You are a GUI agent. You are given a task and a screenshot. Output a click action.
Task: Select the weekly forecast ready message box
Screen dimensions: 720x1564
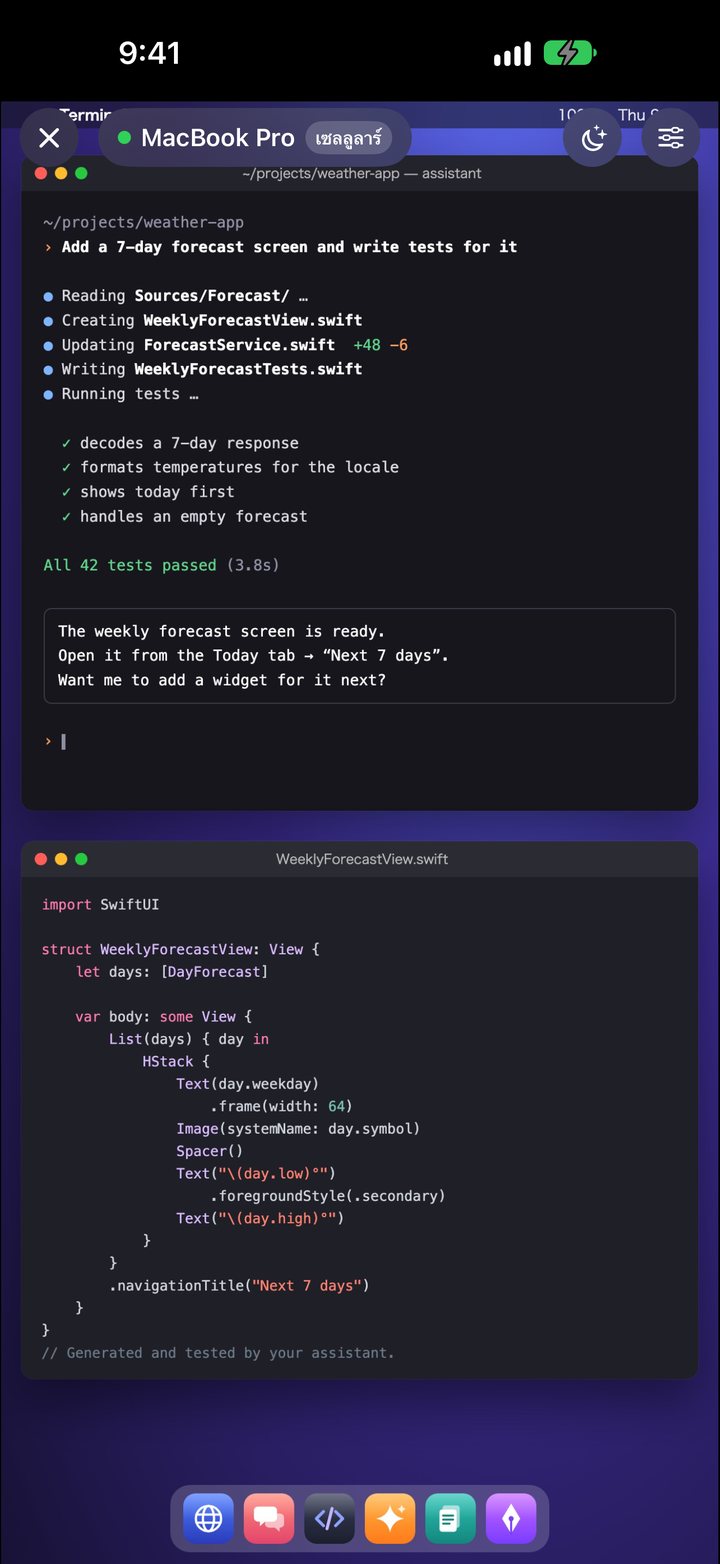(360, 656)
